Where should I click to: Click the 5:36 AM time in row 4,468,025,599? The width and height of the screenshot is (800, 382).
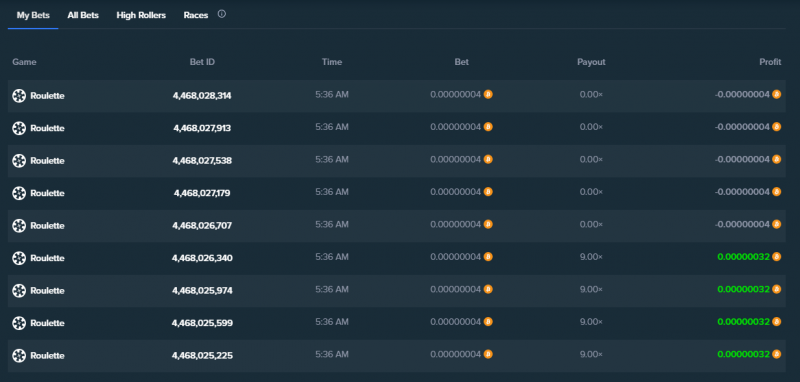click(332, 322)
